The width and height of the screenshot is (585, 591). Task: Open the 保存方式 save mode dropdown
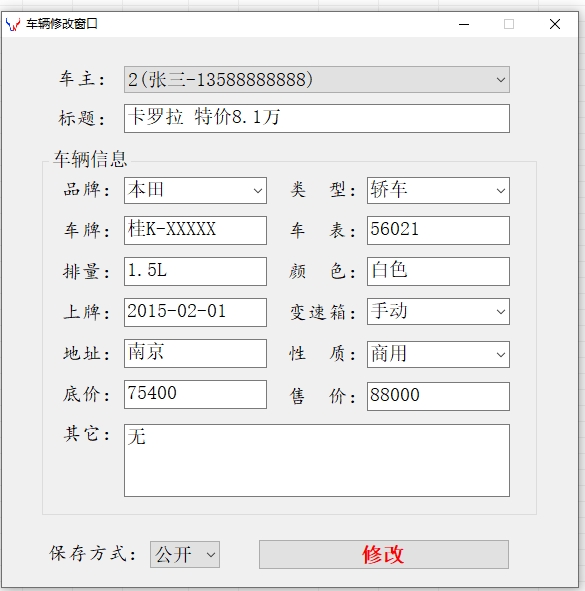185,554
